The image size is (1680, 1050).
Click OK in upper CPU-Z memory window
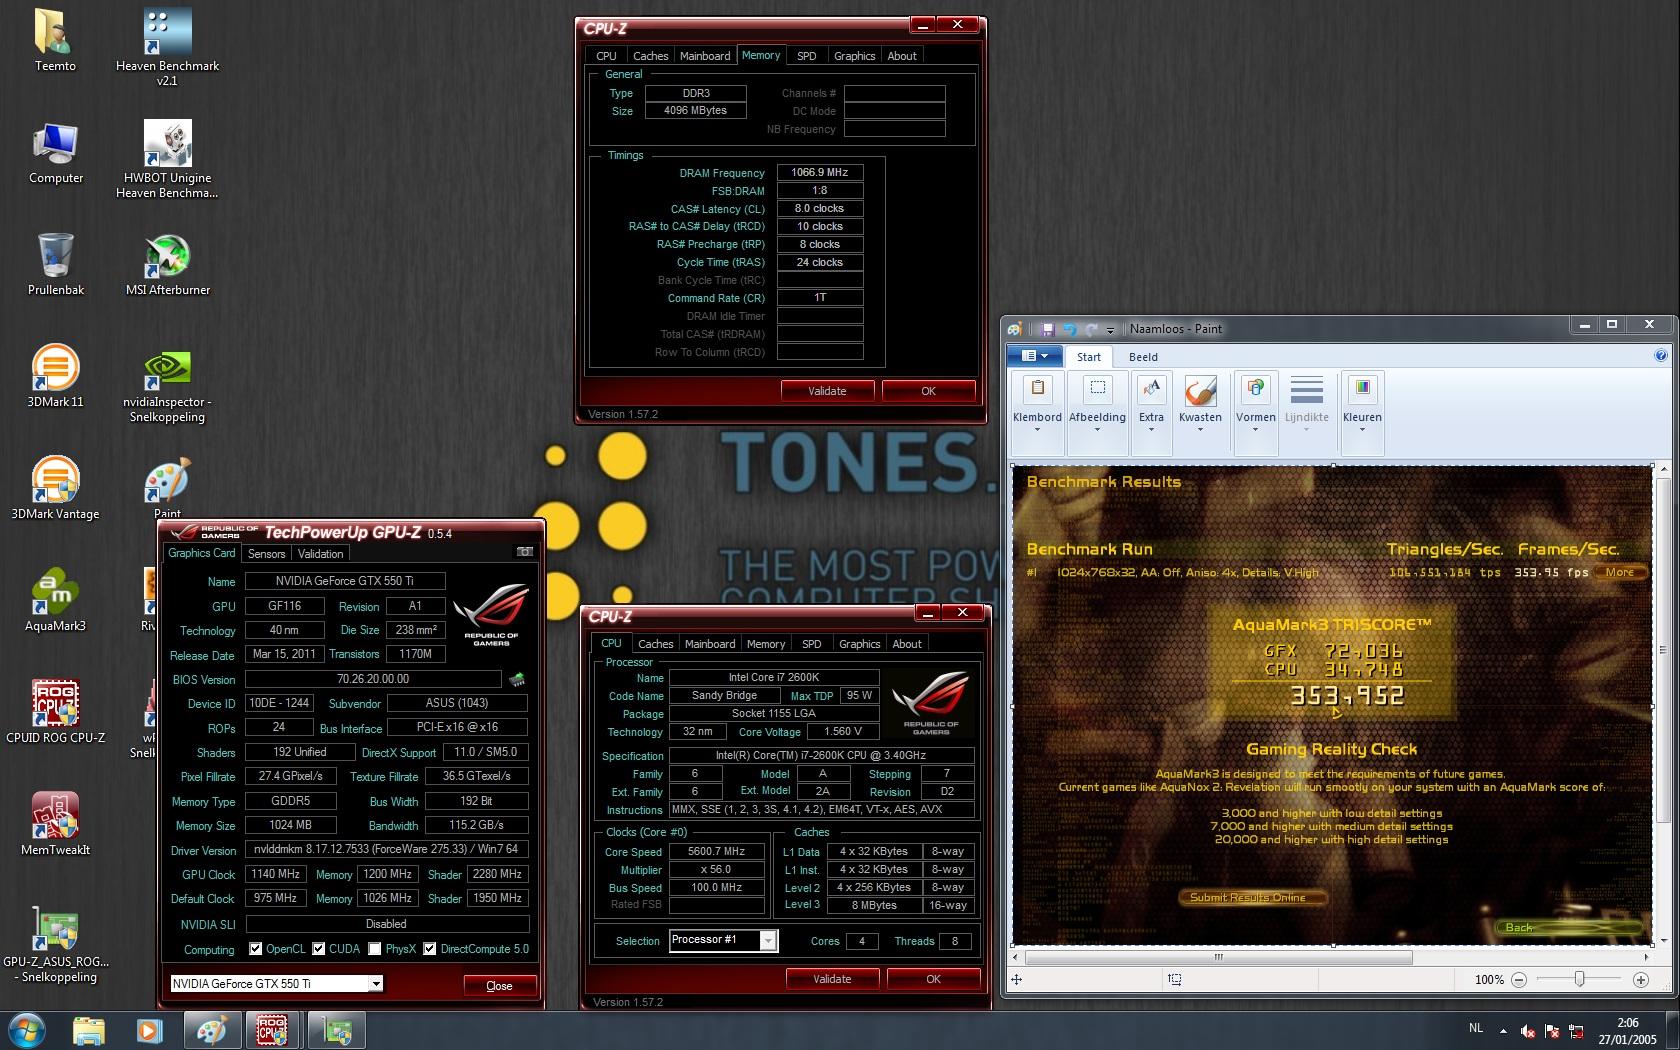[928, 391]
